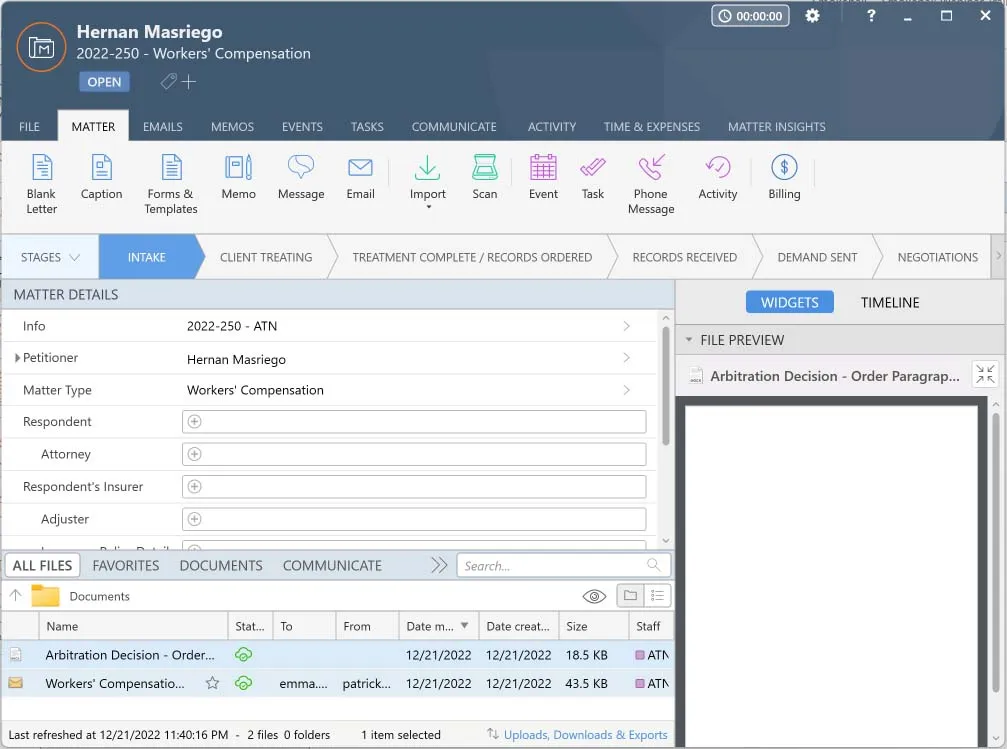Screen dimensions: 1007x749
Task: Compose a new Email
Action: [x=360, y=177]
